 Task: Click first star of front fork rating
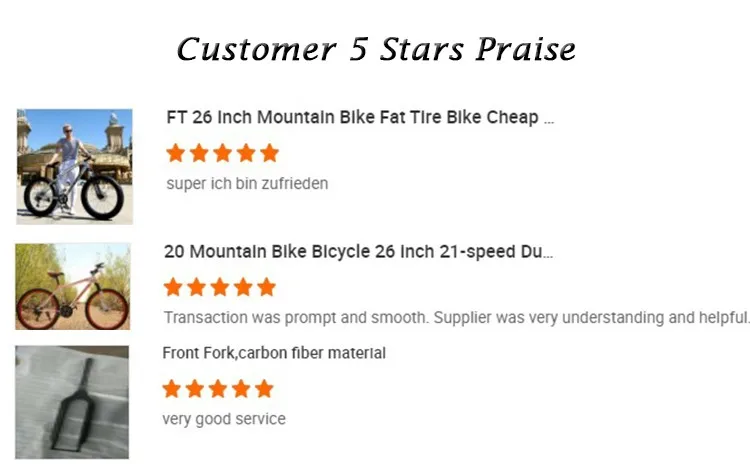click(x=171, y=389)
